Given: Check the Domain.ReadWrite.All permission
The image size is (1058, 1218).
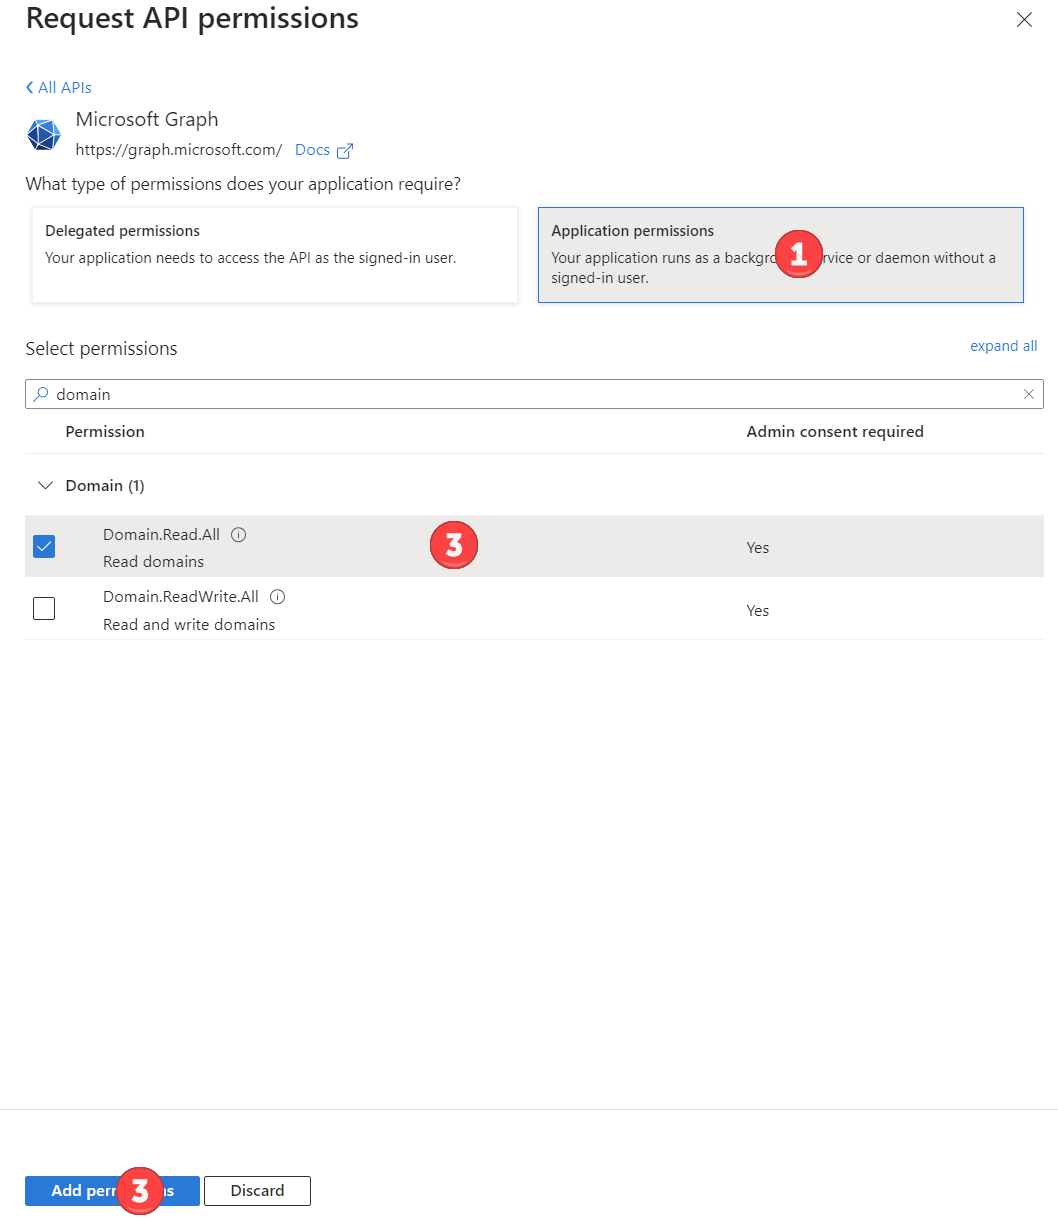Looking at the screenshot, I should pyautogui.click(x=44, y=608).
